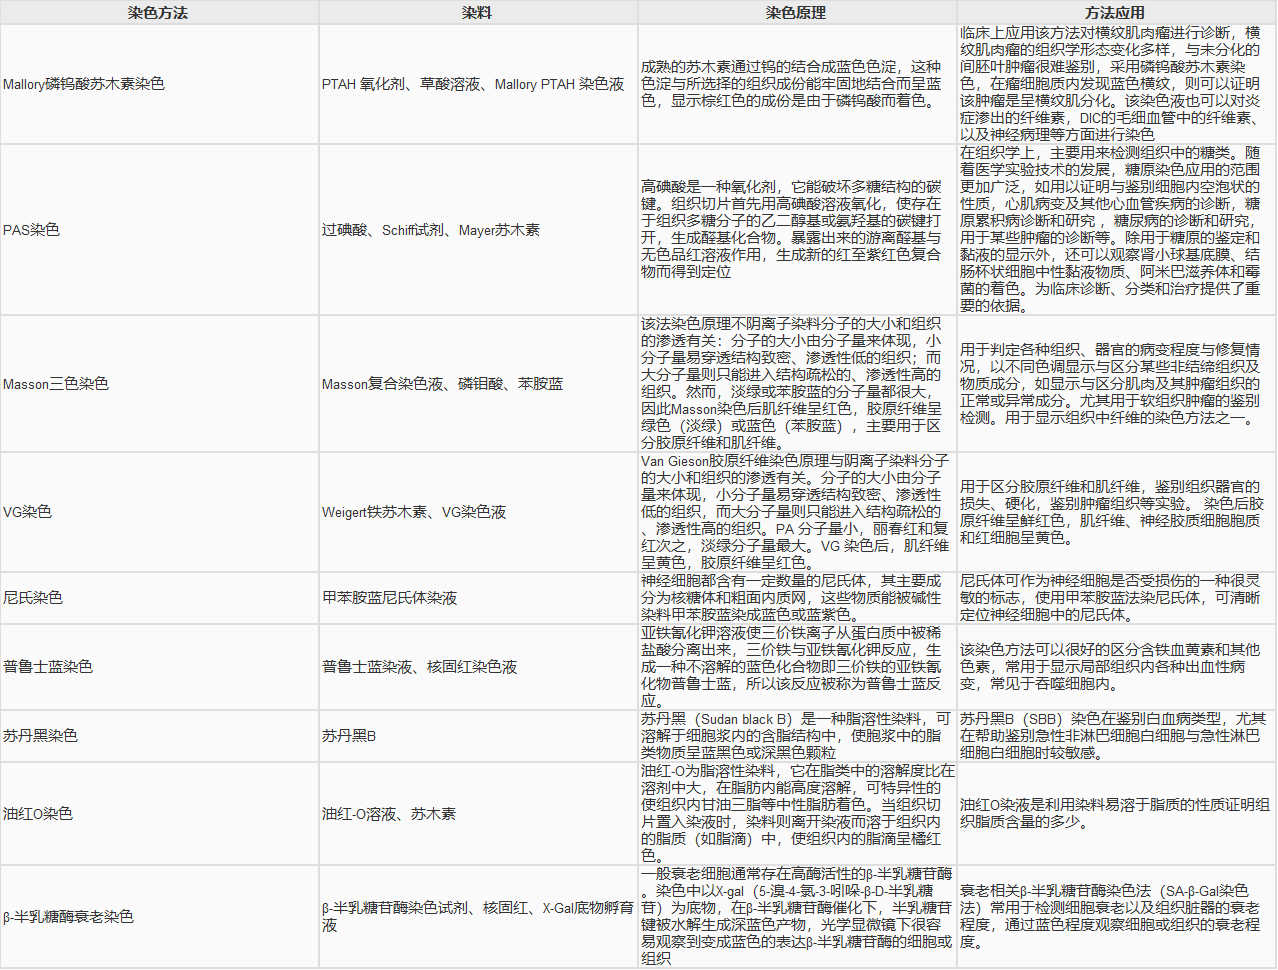
Task: Select the 油红O染色 method cell
Action: click(38, 814)
